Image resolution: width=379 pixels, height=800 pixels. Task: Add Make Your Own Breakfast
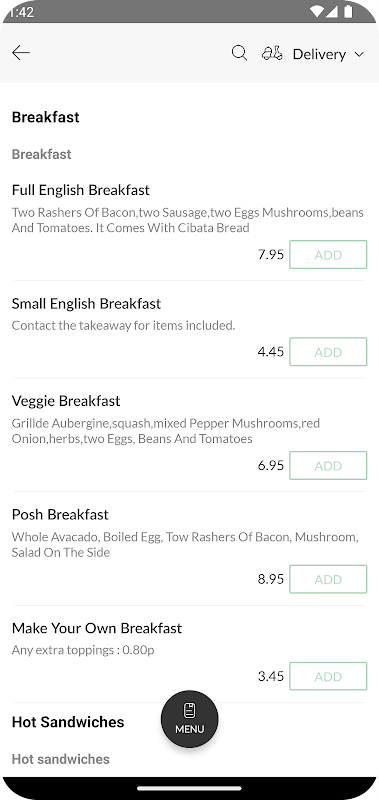328,677
